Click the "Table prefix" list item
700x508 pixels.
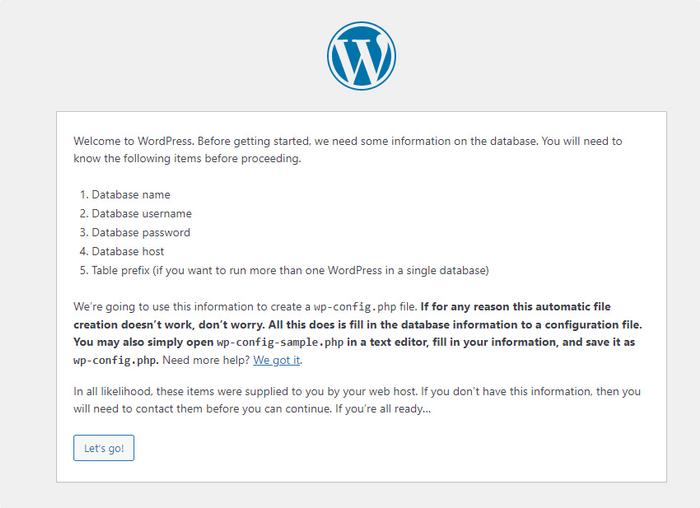(289, 271)
